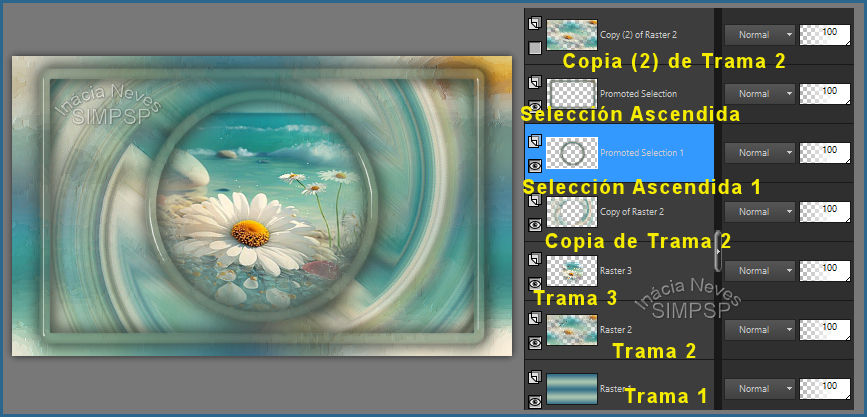Viewport: 867px width, 417px height.
Task: Select layer name "Copy (2) of Raster 2"
Action: [638, 35]
